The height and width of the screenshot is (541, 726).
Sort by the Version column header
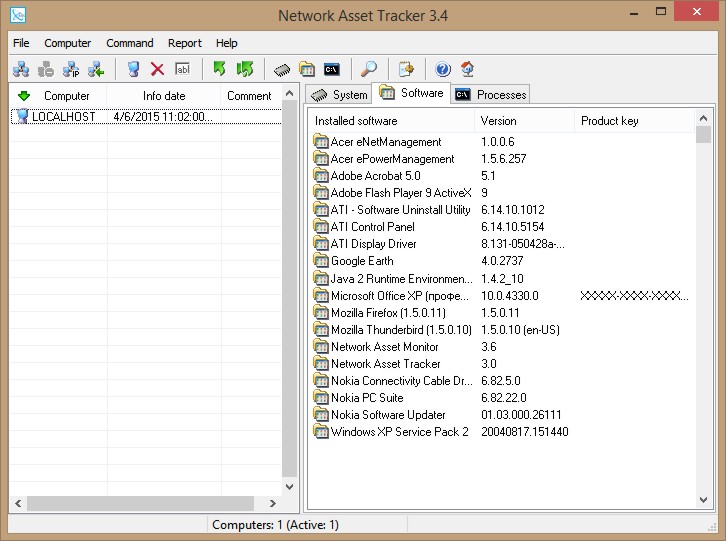(x=524, y=121)
